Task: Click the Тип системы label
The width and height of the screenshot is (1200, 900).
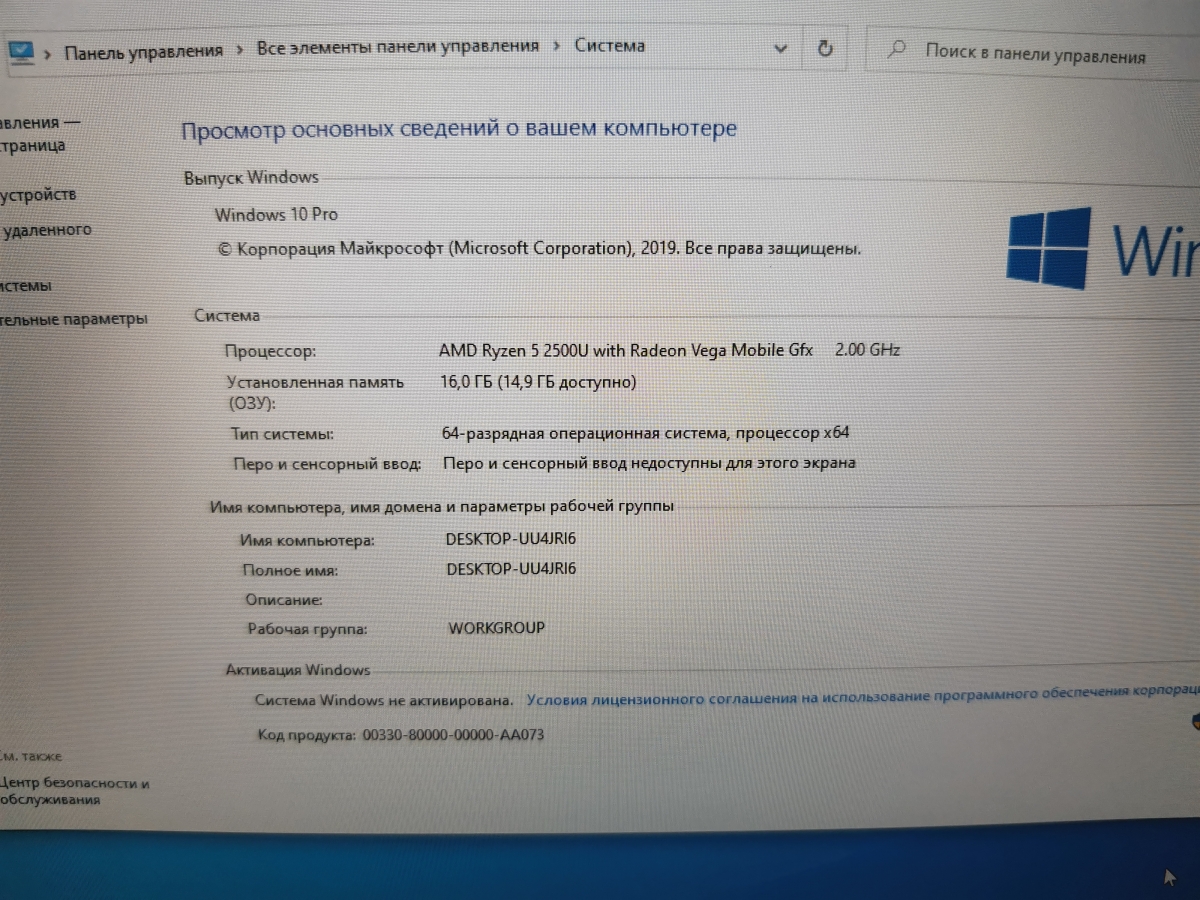Action: pyautogui.click(x=282, y=434)
